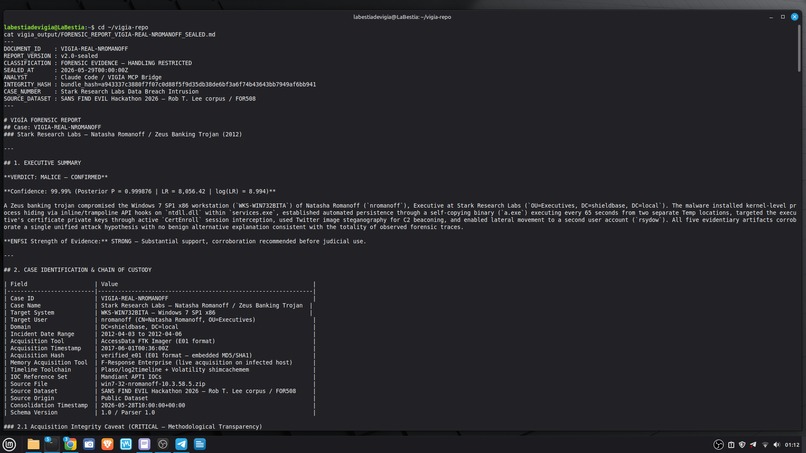Open the system monitor graph icon
806x453 pixels.
coord(125,444)
